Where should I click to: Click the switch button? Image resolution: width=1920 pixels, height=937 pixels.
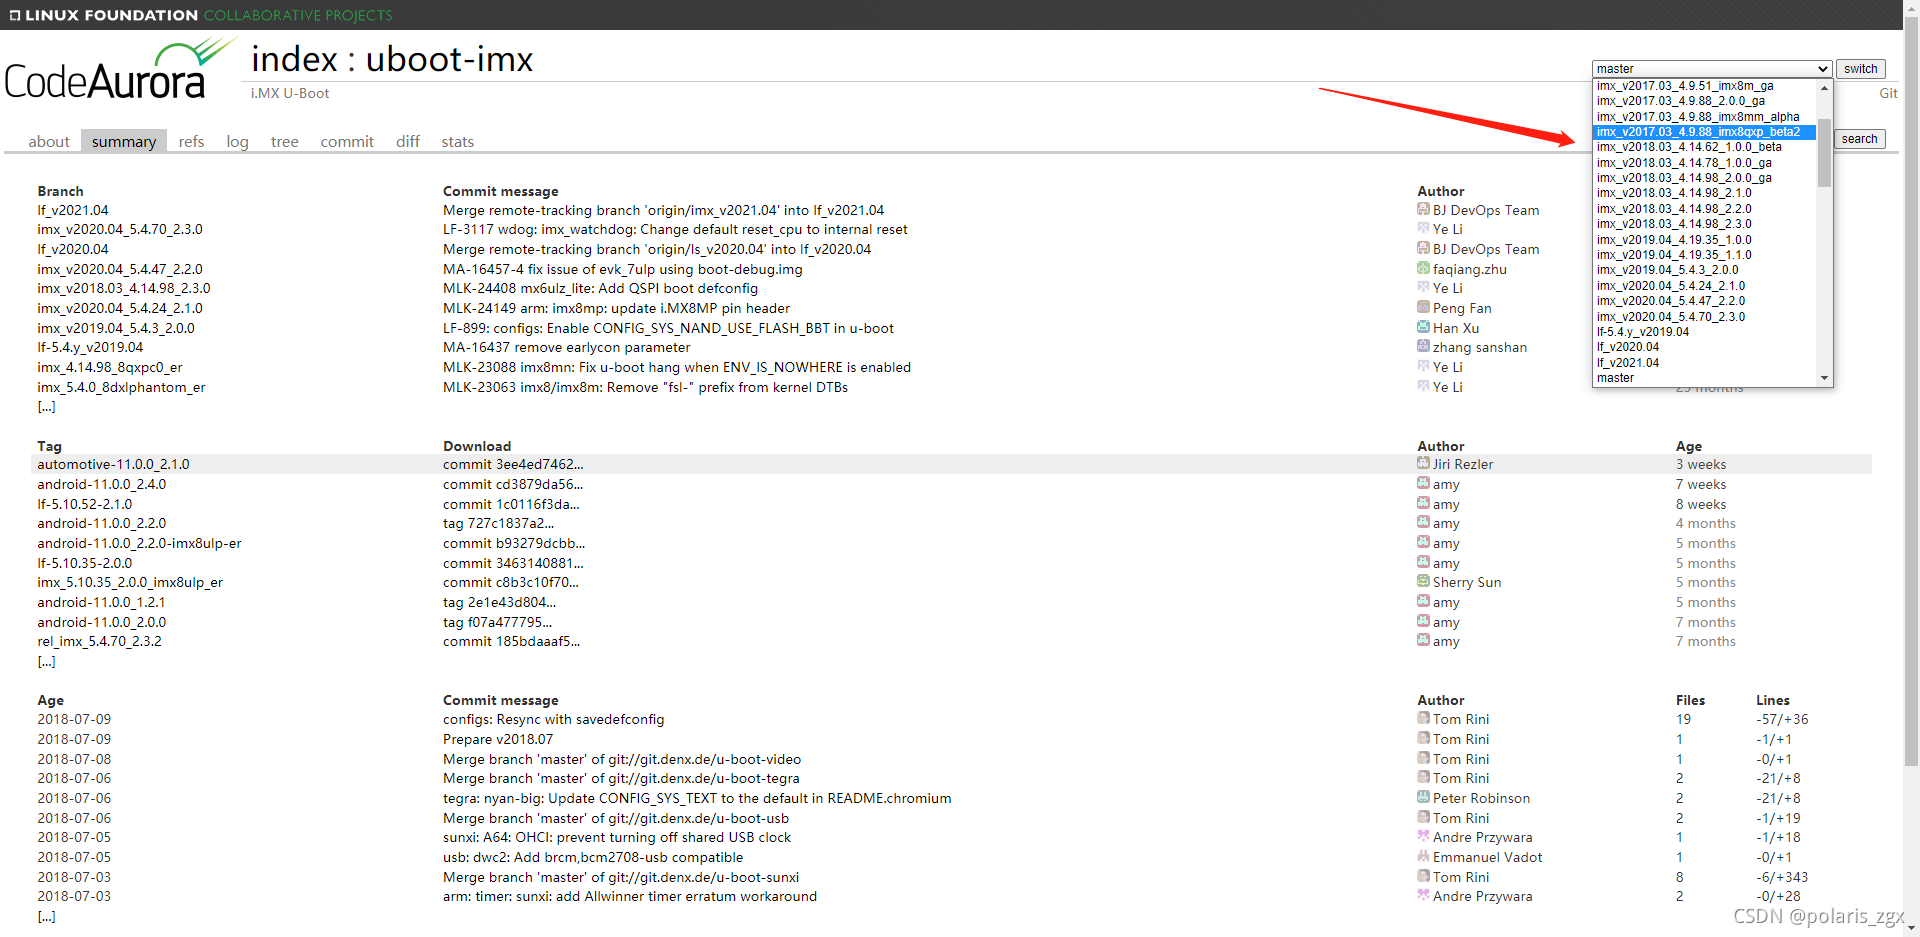(x=1860, y=69)
